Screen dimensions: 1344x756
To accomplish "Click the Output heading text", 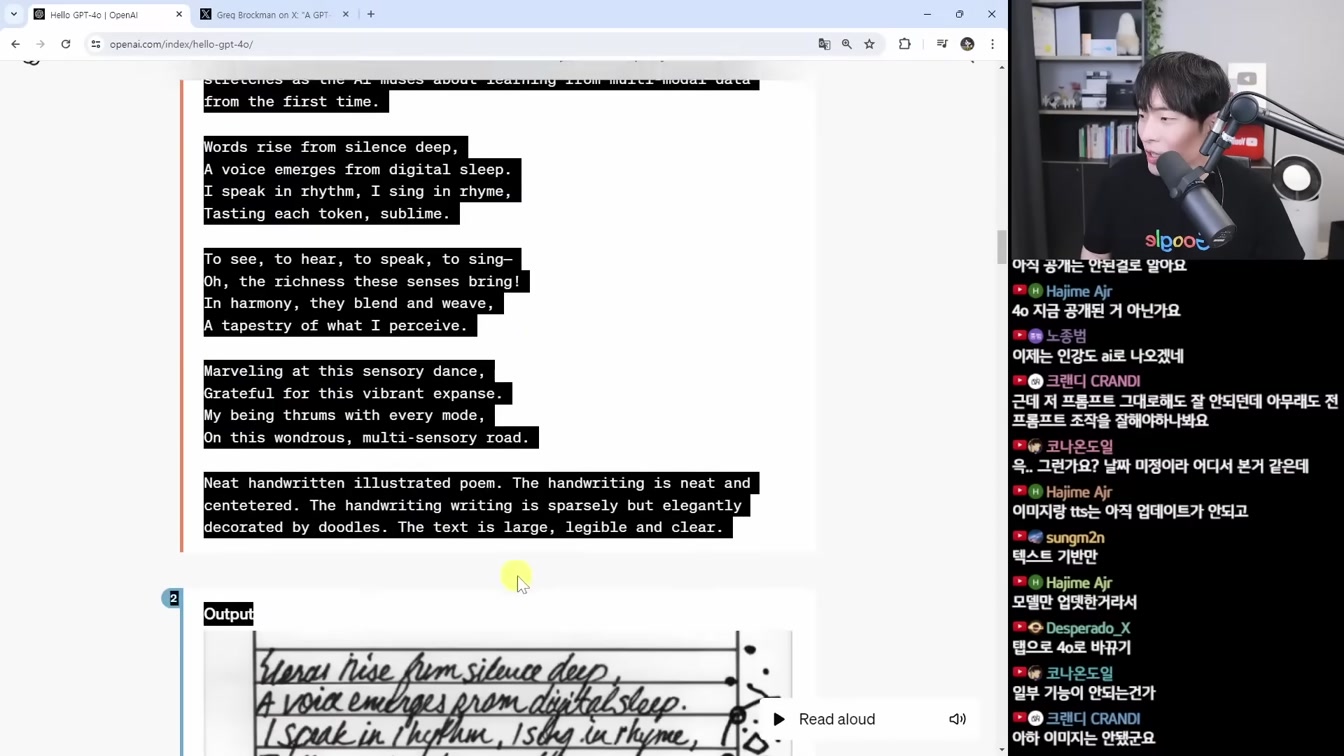I will (228, 614).
